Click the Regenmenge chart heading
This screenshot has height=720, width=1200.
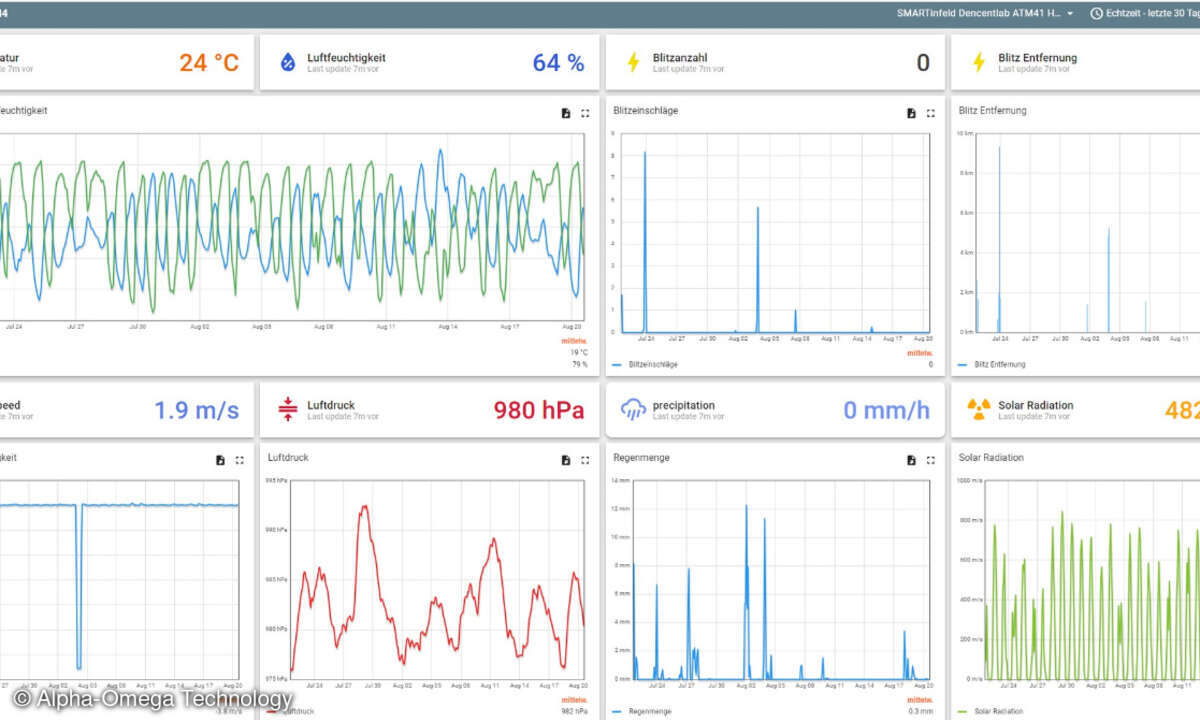(641, 457)
